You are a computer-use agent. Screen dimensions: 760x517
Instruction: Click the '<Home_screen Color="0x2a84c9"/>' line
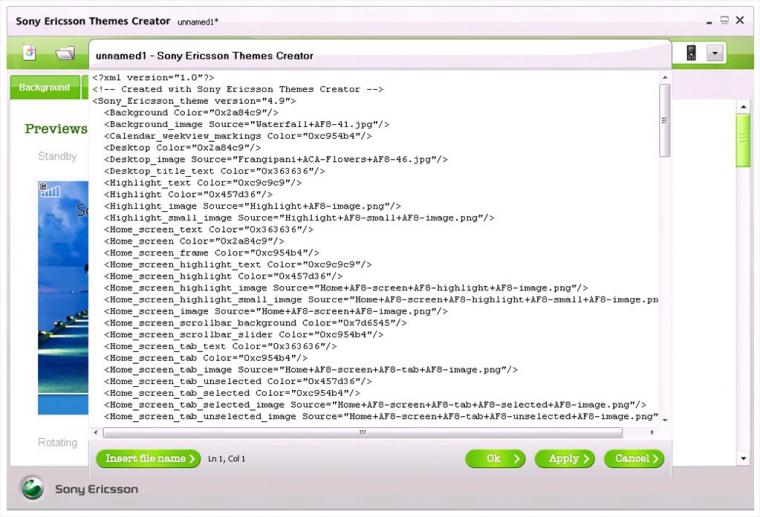(194, 241)
